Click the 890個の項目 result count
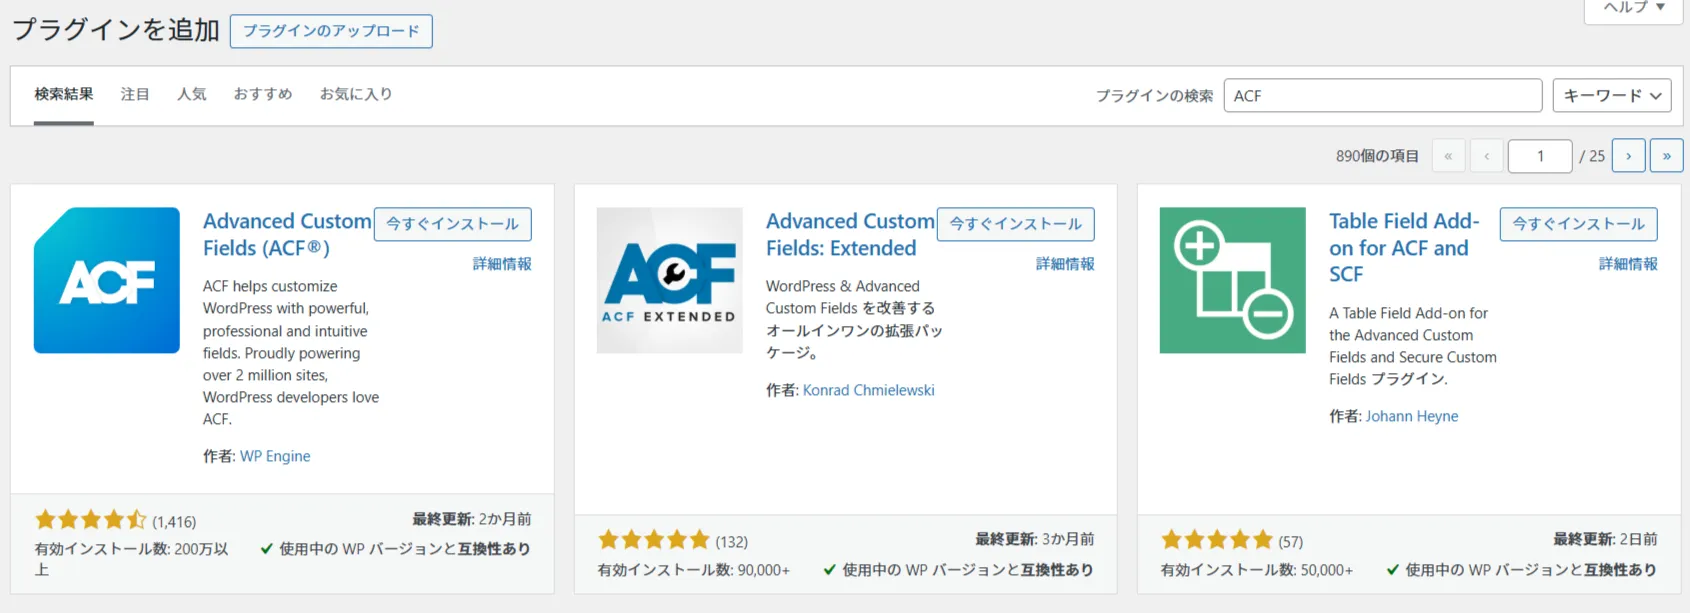This screenshot has width=1690, height=613. click(x=1377, y=156)
